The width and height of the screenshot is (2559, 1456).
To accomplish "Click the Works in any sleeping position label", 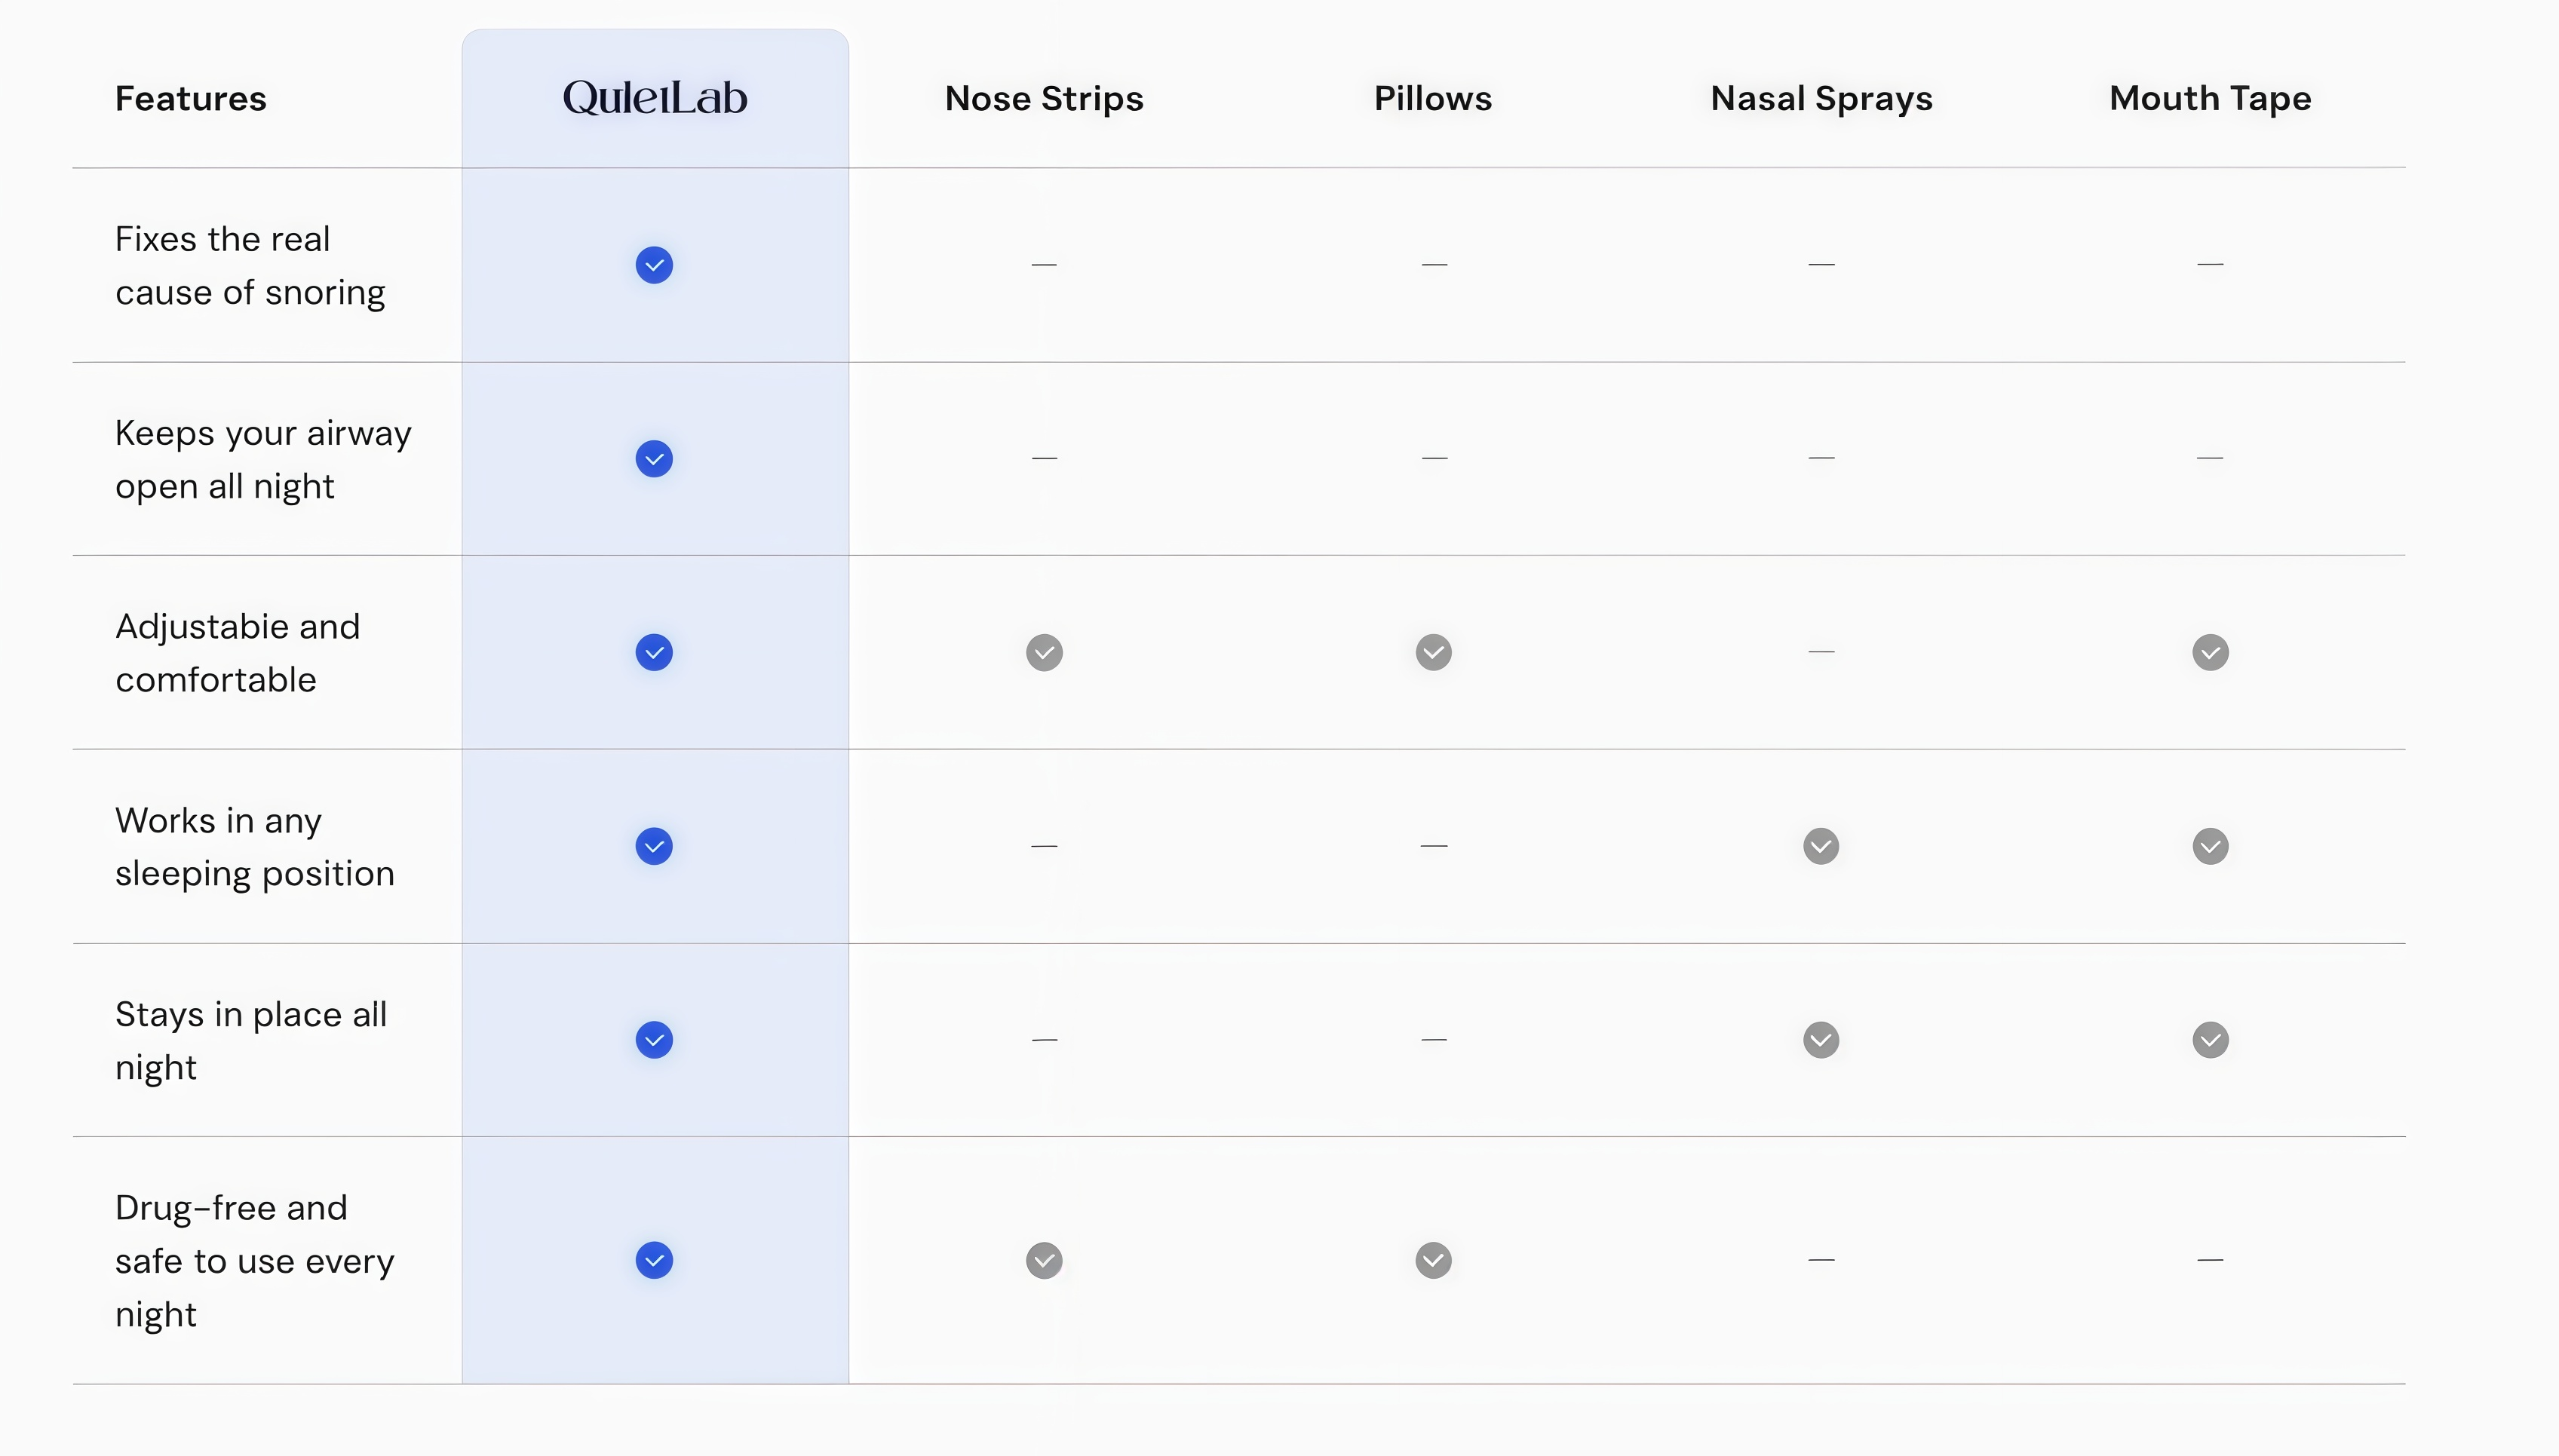I will click(x=255, y=847).
